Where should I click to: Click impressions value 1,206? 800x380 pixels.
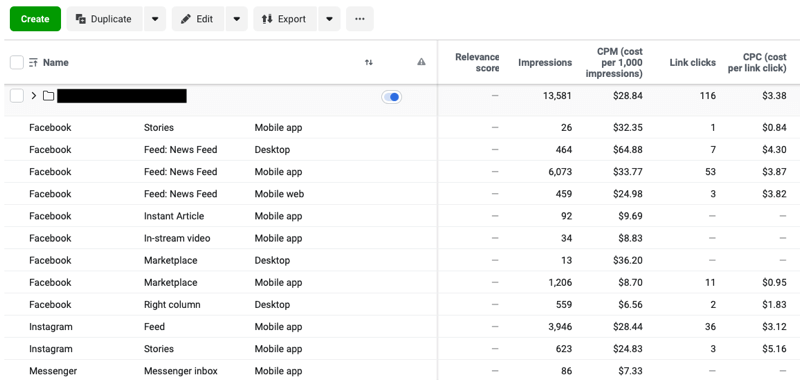tap(560, 282)
